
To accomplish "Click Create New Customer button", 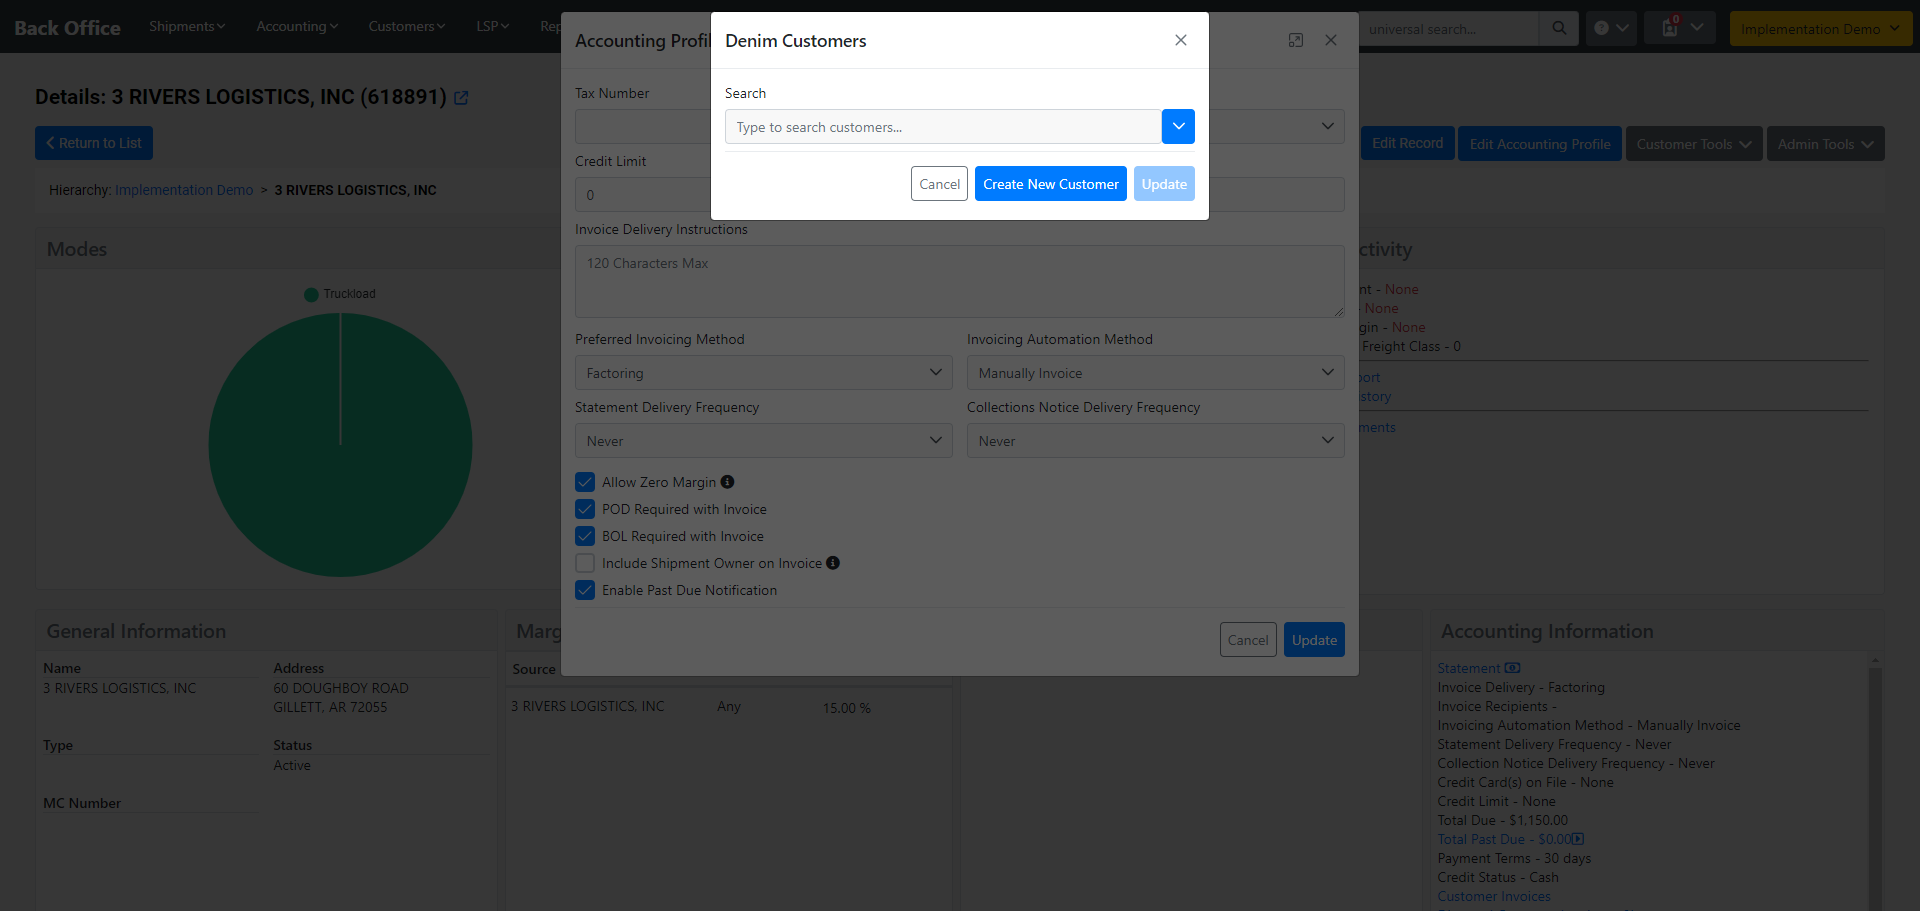I will point(1051,184).
